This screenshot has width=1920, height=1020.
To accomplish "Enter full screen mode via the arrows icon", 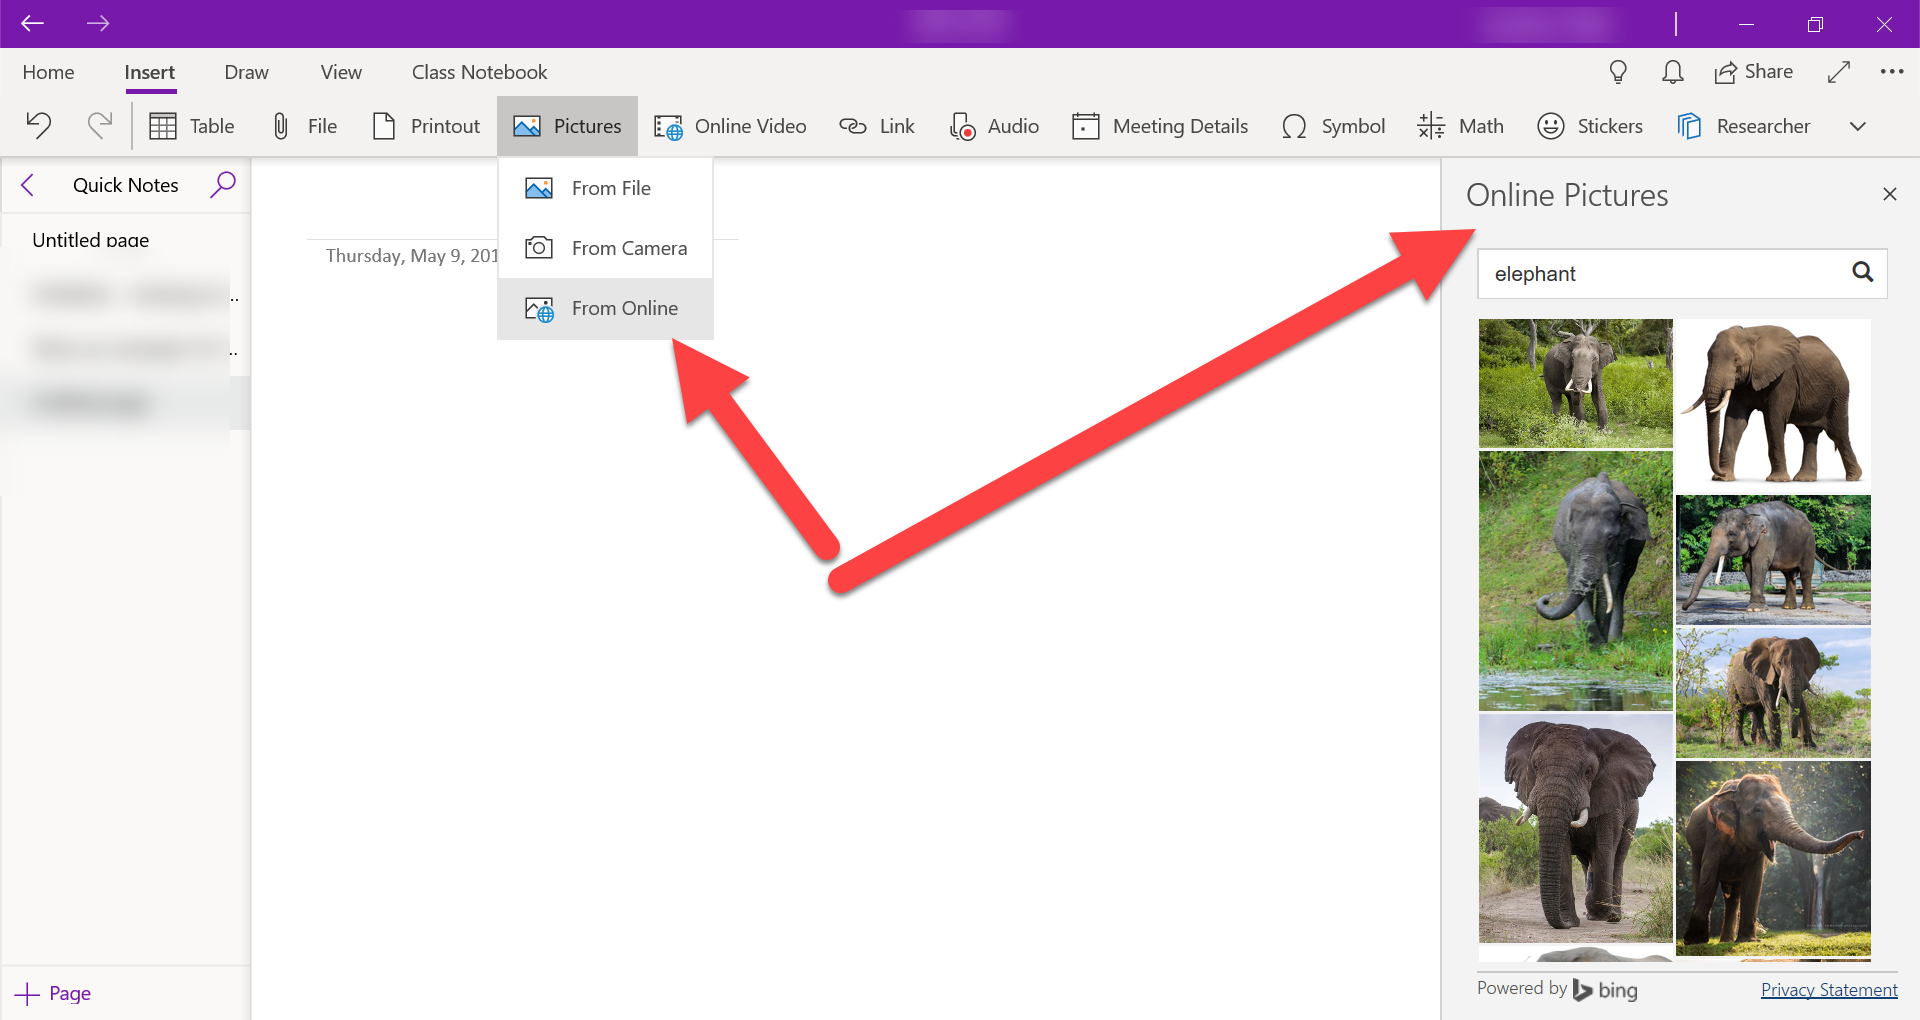I will pyautogui.click(x=1838, y=72).
